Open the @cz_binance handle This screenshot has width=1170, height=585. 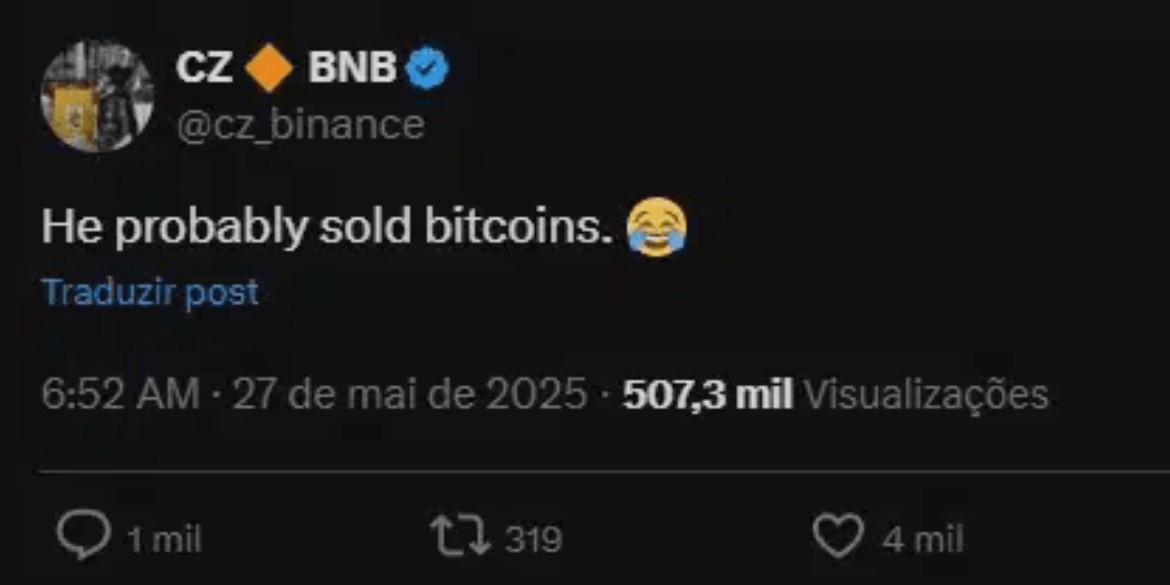pos(300,124)
